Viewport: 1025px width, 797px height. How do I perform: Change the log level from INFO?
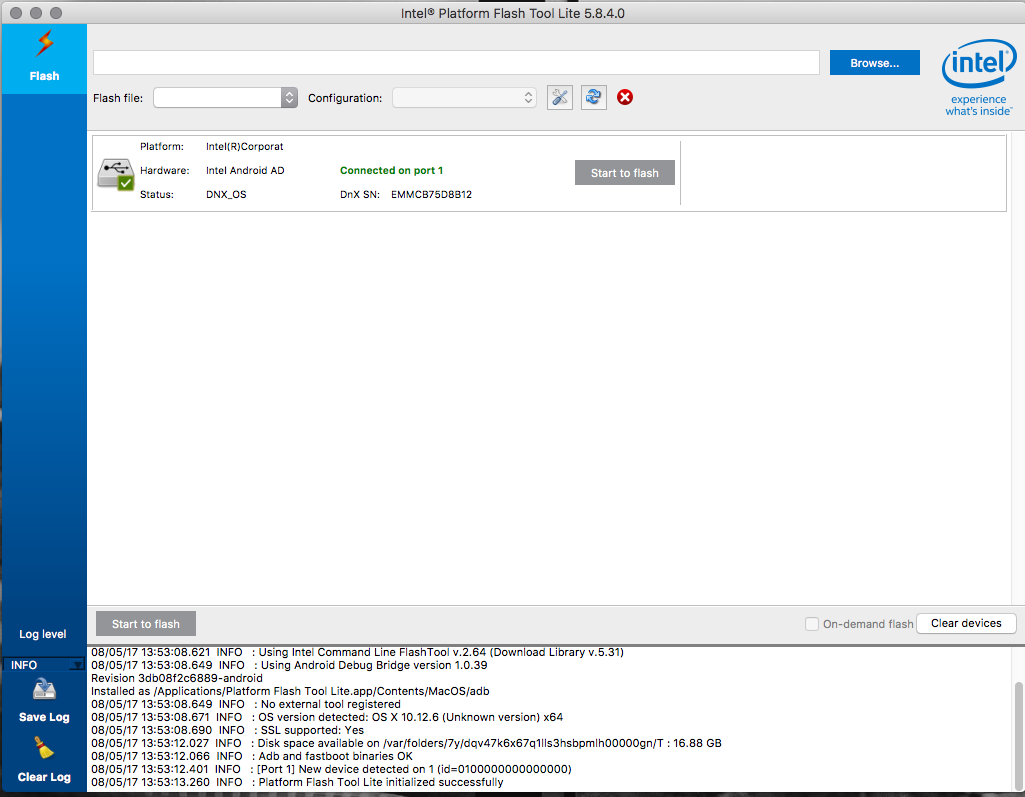coord(43,664)
